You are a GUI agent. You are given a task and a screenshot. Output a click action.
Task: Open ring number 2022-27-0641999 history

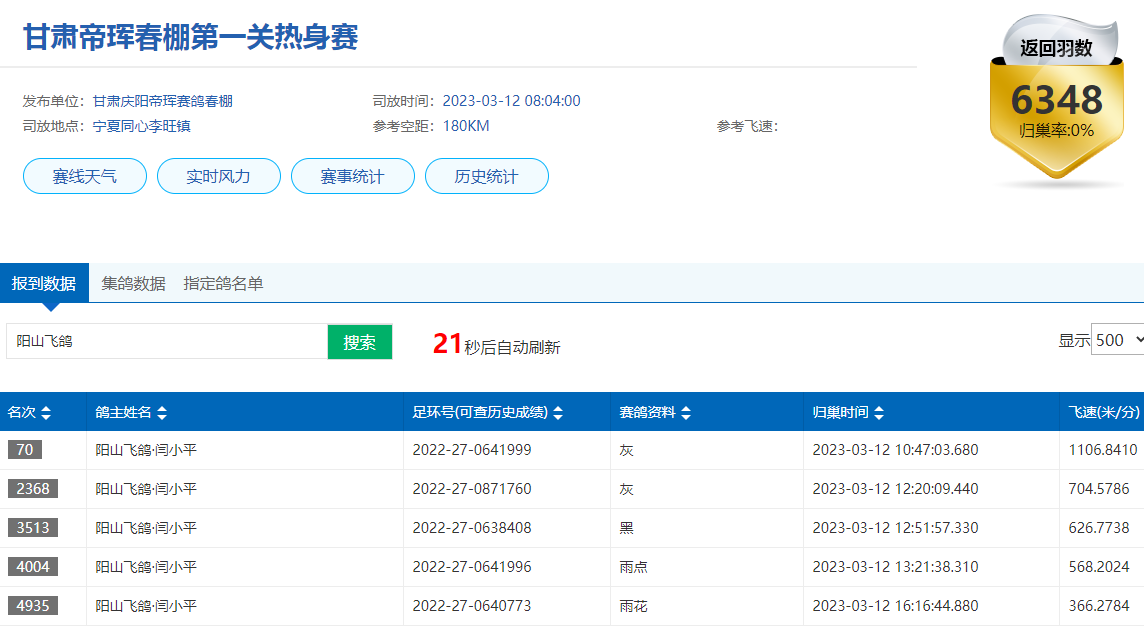(x=472, y=450)
